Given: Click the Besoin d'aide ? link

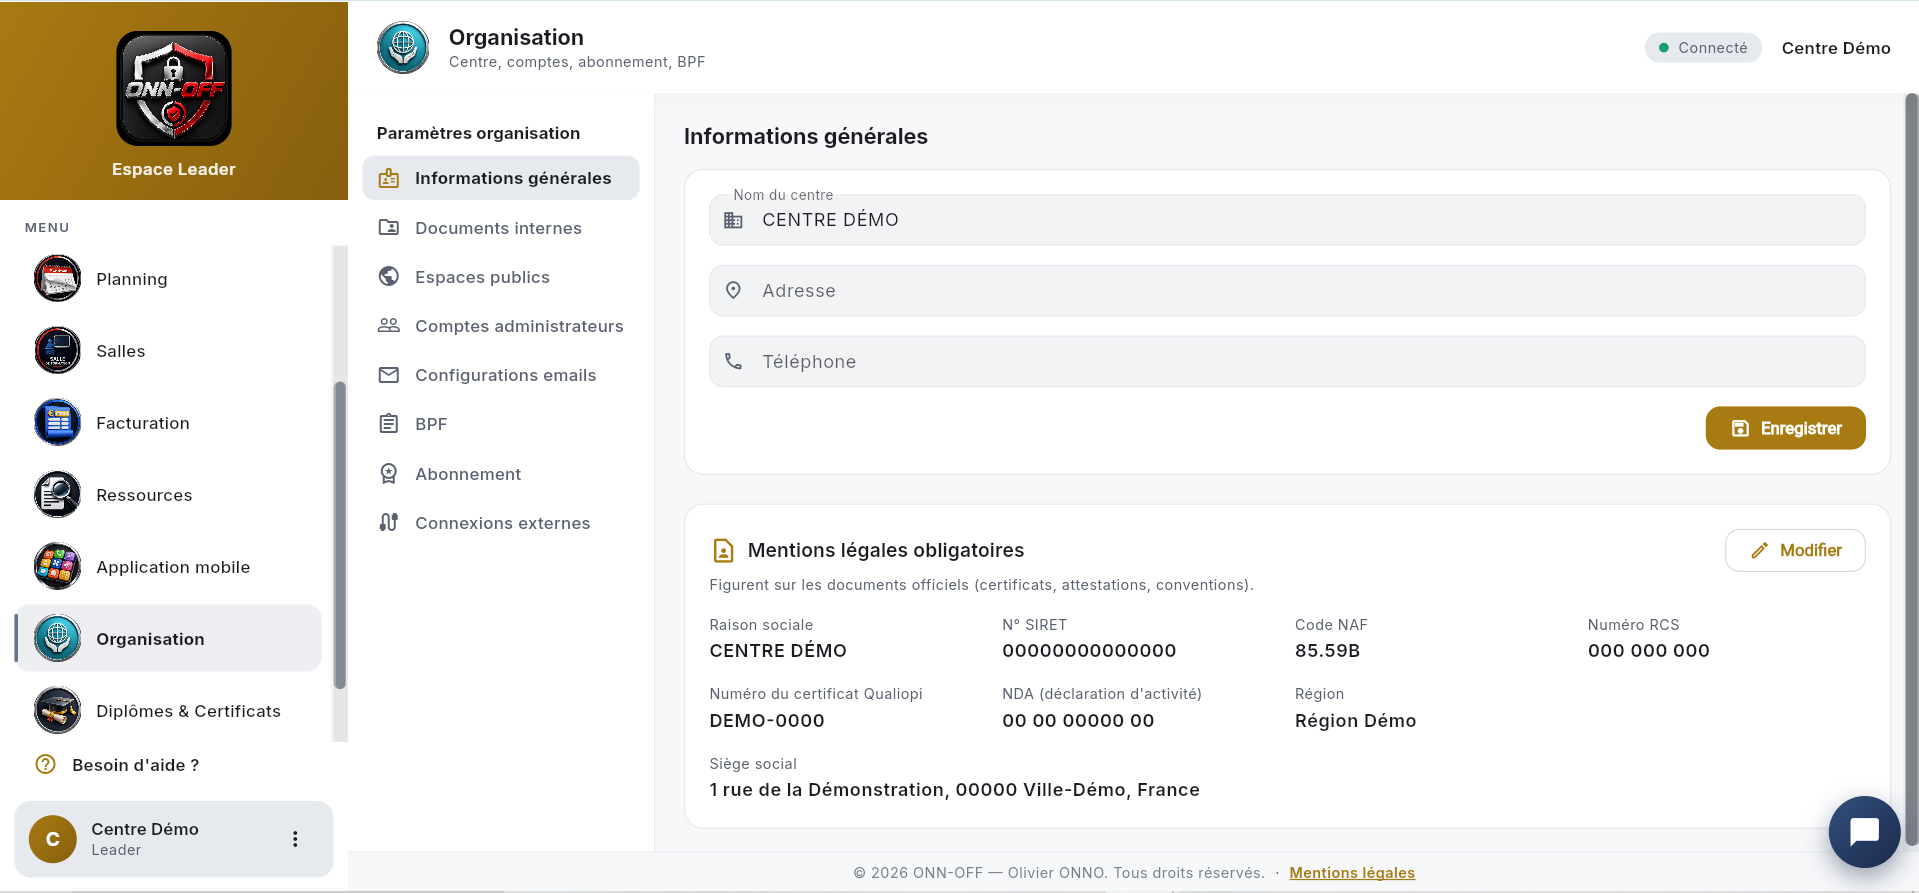Looking at the screenshot, I should [x=136, y=765].
